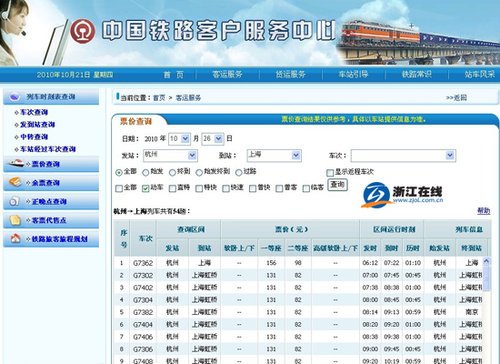Select the 始发 radio button
The width and height of the screenshot is (500, 364).
click(146, 172)
